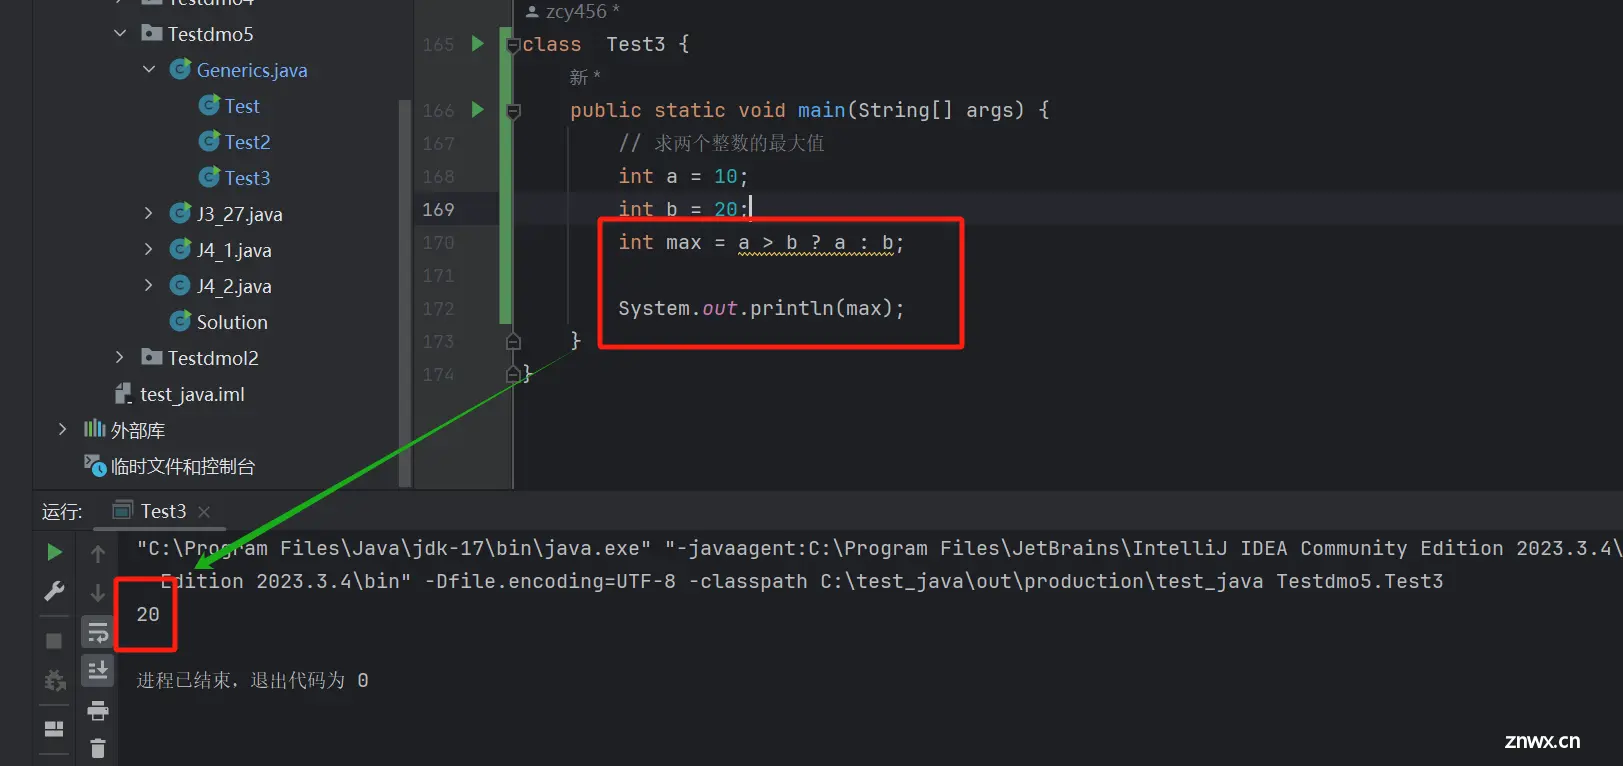Click the 'int a = 10;' line

(x=683, y=176)
